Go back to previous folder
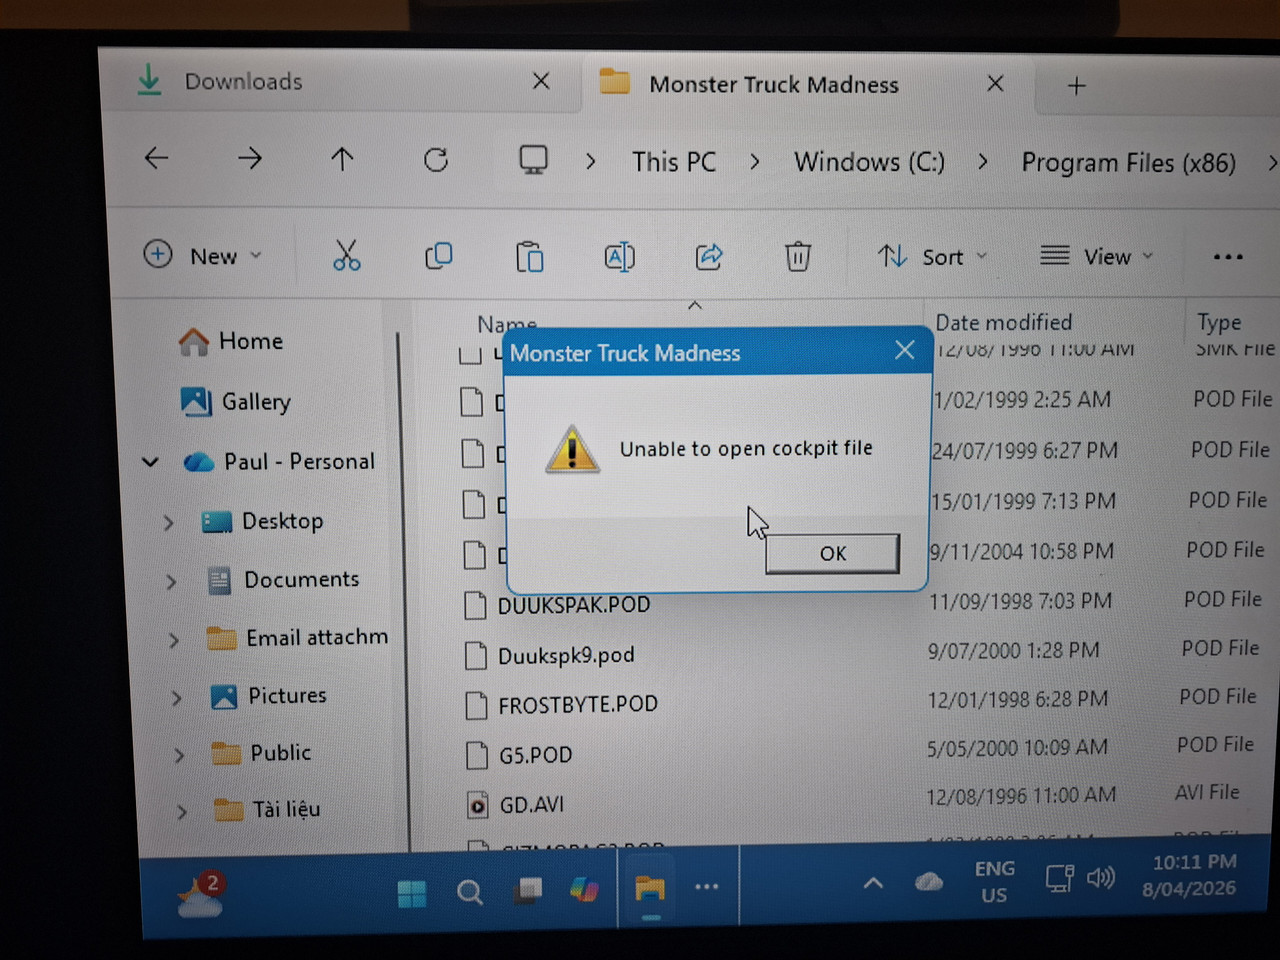 (157, 158)
